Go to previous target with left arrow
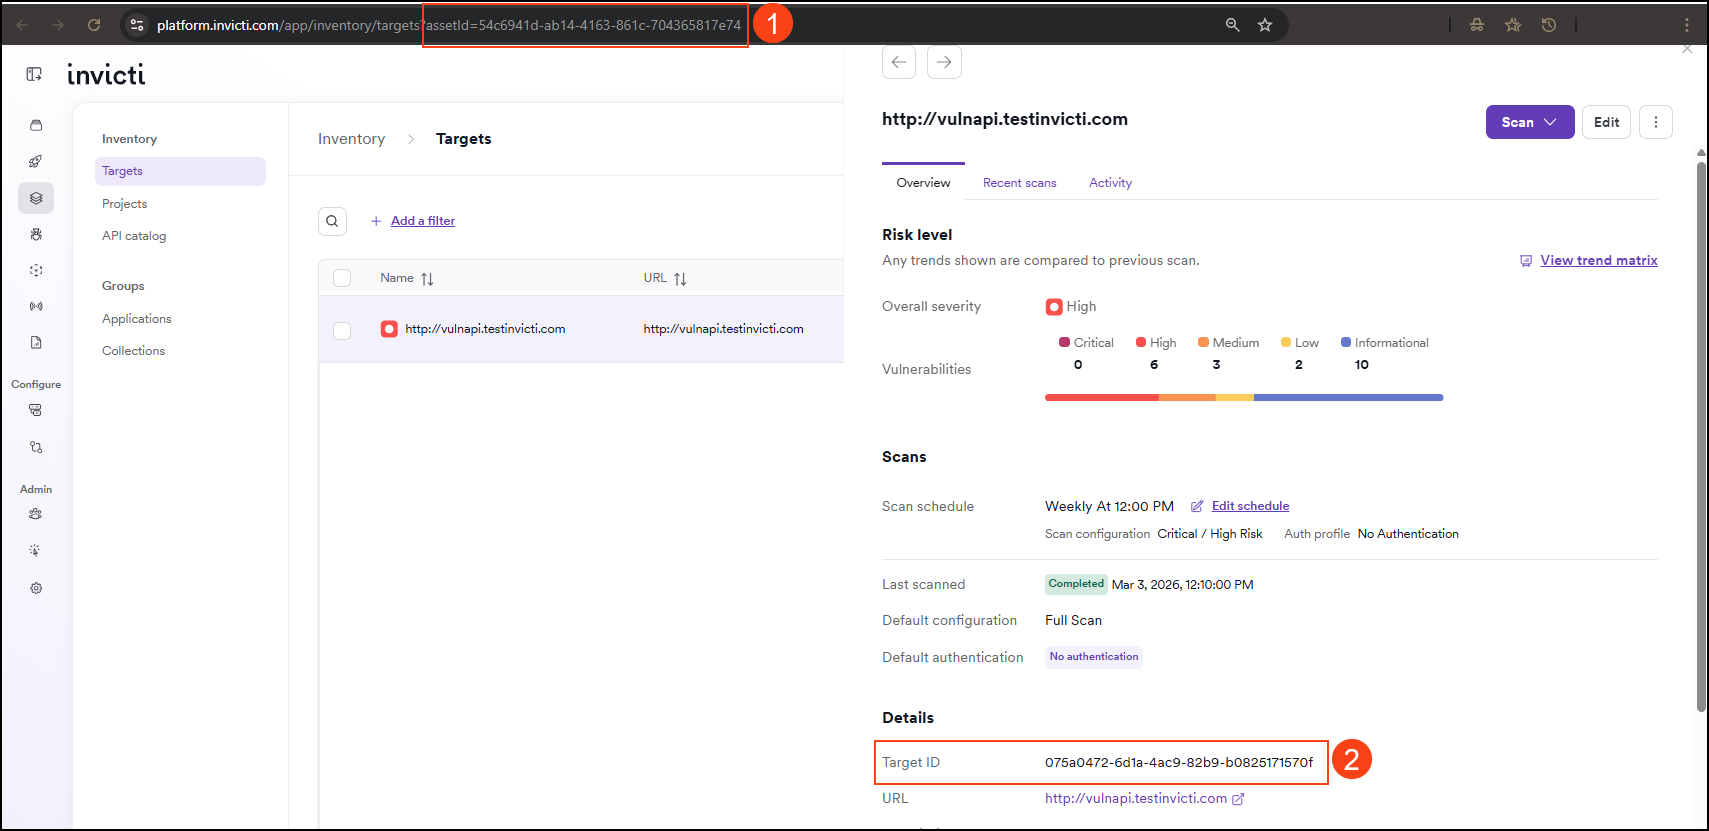 coord(899,62)
